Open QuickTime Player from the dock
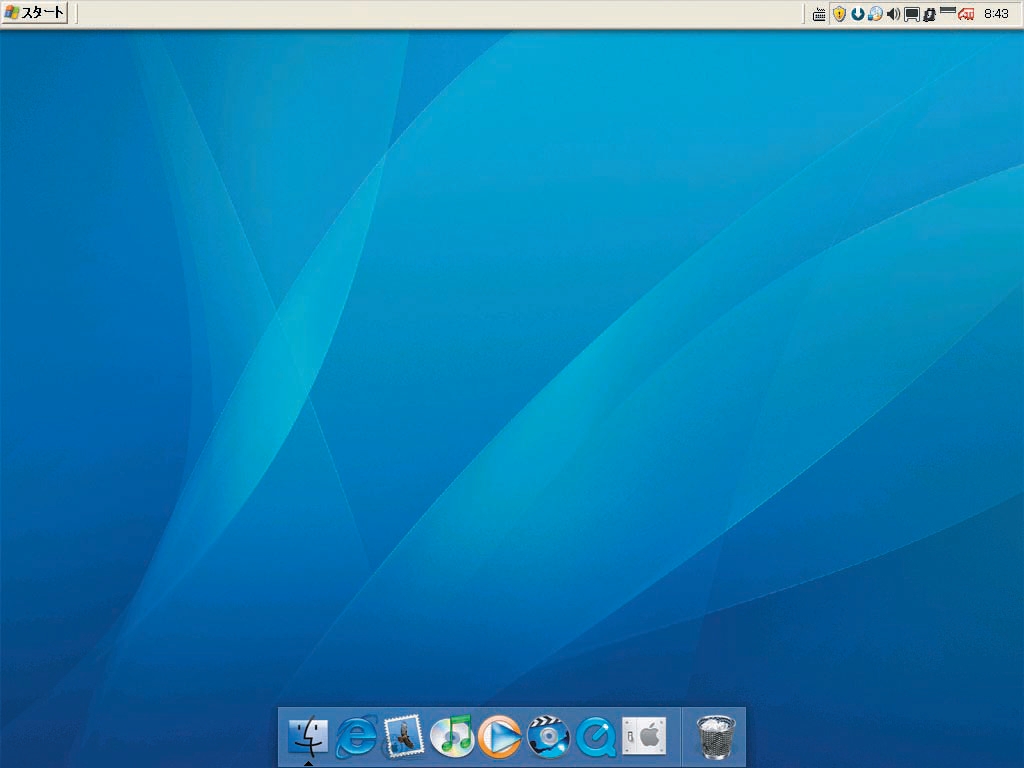This screenshot has width=1024, height=768. [596, 737]
